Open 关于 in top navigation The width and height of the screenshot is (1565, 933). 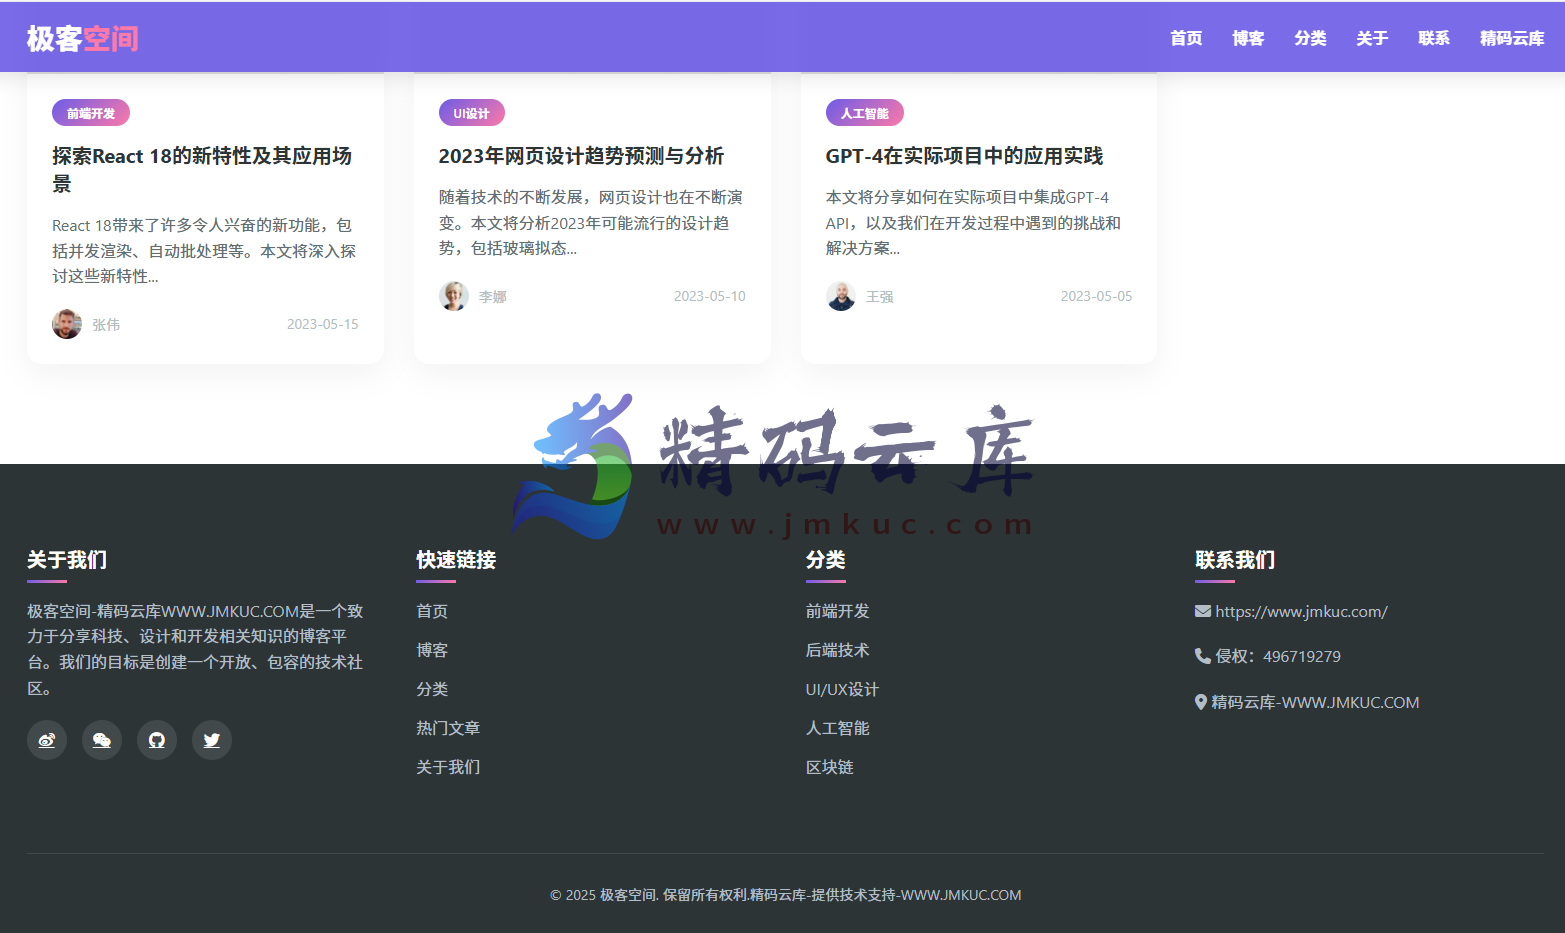pyautogui.click(x=1372, y=38)
